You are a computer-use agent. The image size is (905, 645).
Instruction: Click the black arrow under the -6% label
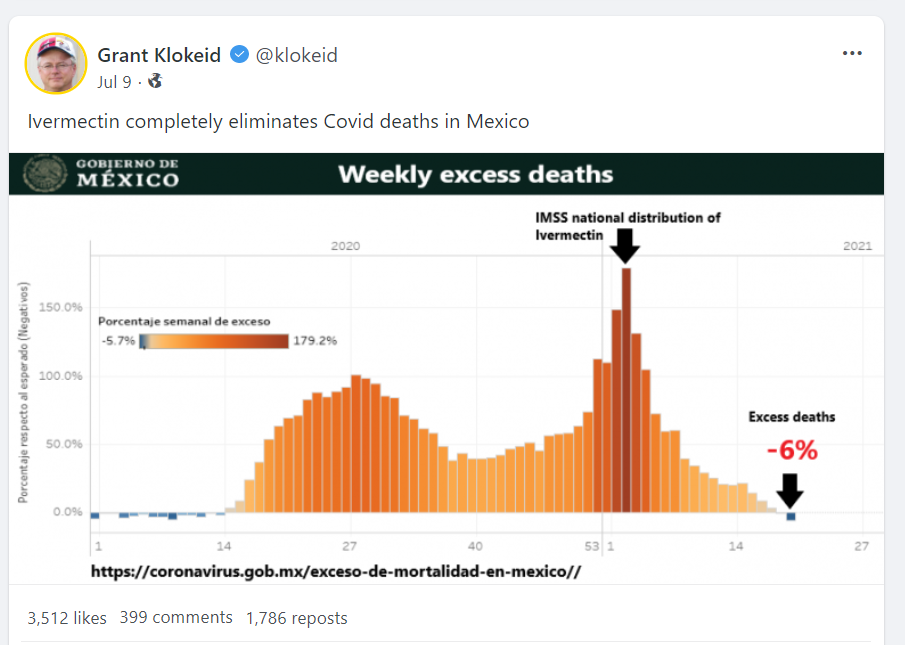790,490
